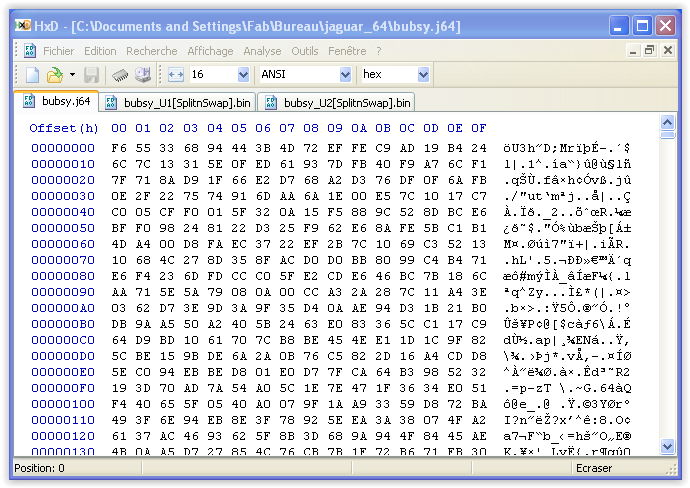Open the hex offset base dropdown
This screenshot has height=488, width=690.
pos(423,74)
